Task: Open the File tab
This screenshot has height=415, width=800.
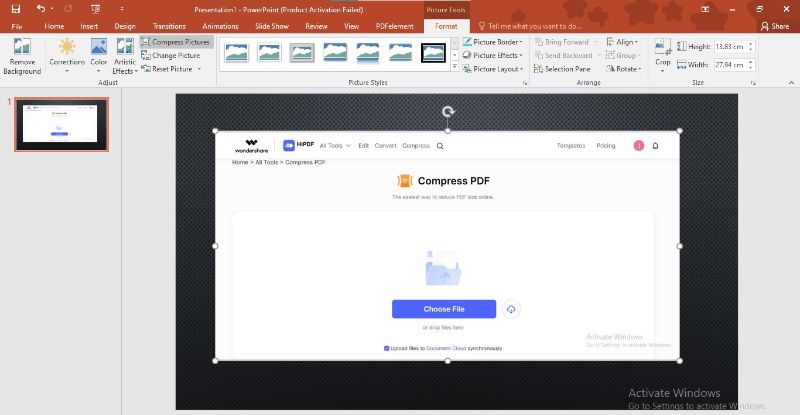Action: coord(17,26)
